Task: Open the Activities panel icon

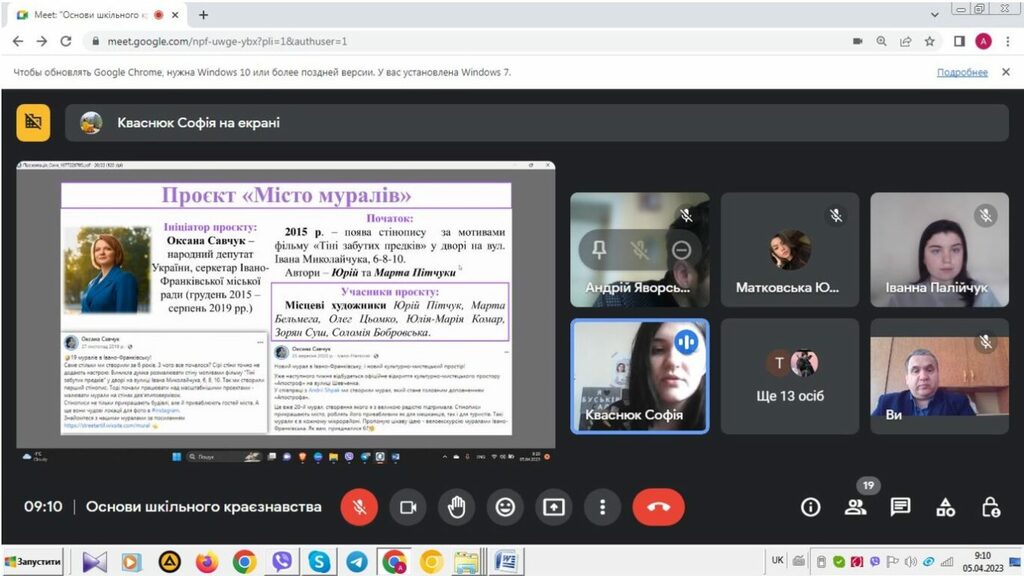Action: coord(945,507)
